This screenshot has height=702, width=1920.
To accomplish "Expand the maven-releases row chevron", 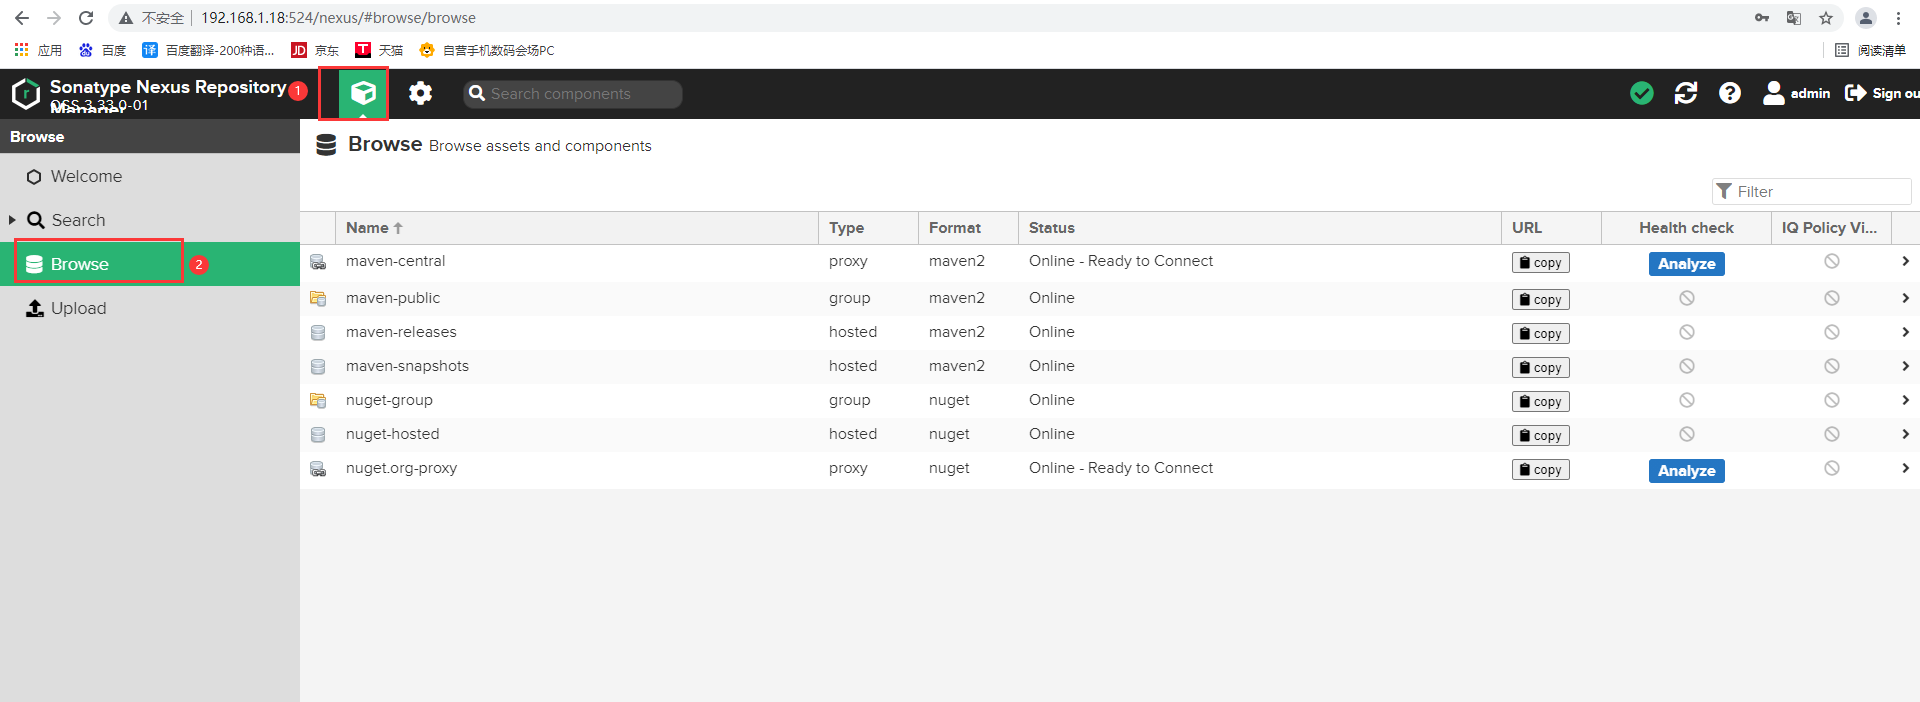I will point(1905,332).
